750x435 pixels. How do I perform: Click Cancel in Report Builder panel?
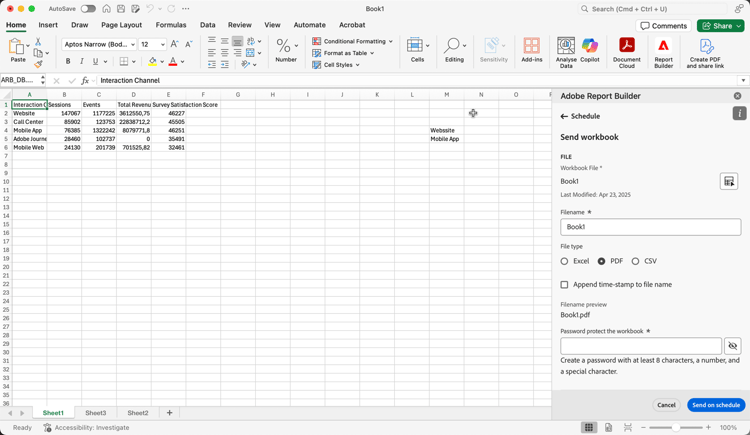(666, 405)
